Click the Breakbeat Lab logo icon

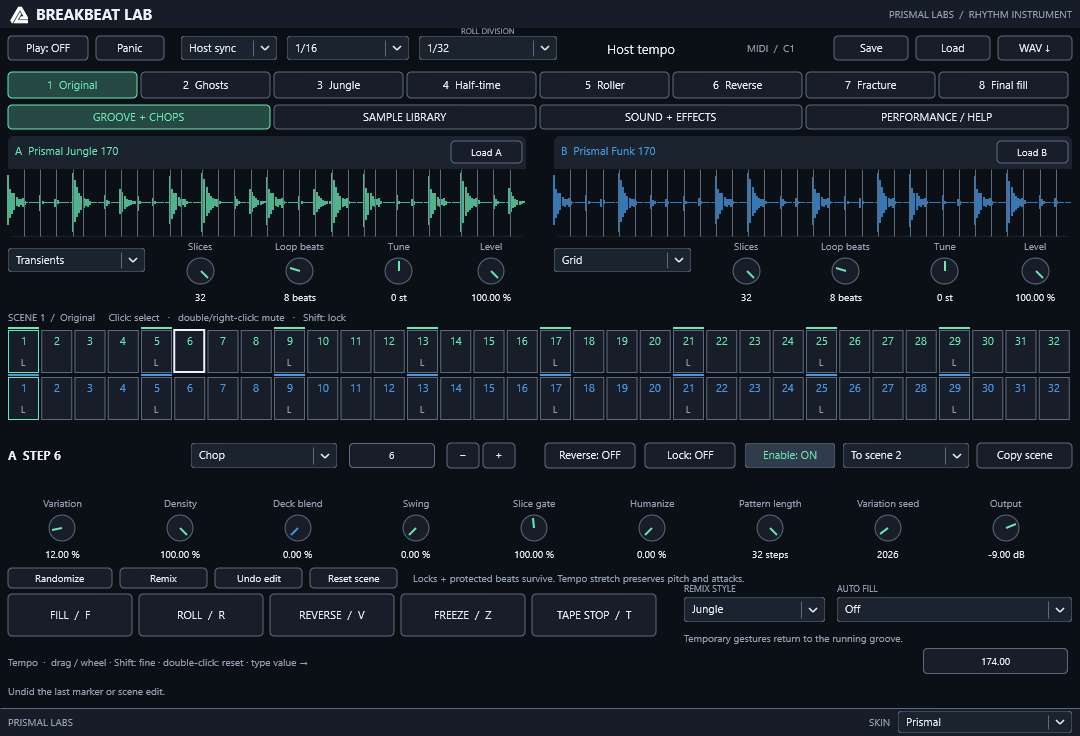19,14
